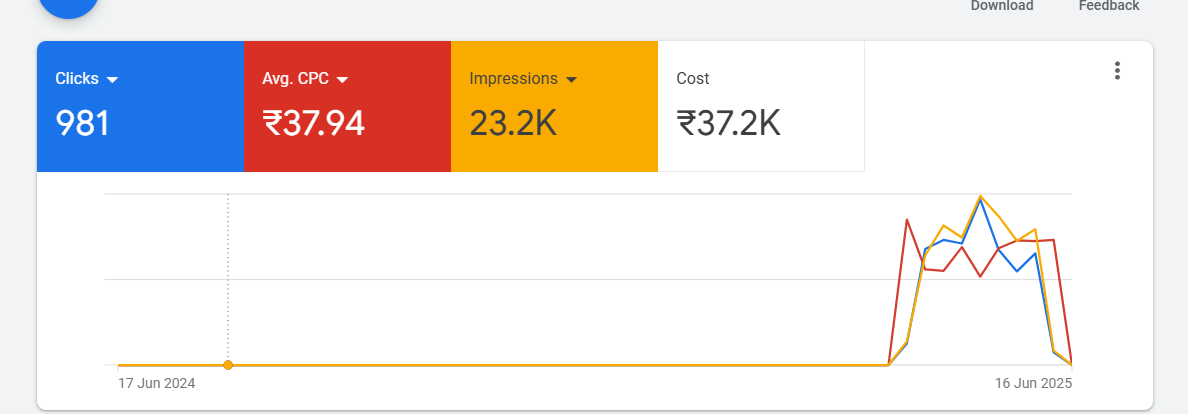Click the orange data point marker on chart

coord(228,365)
